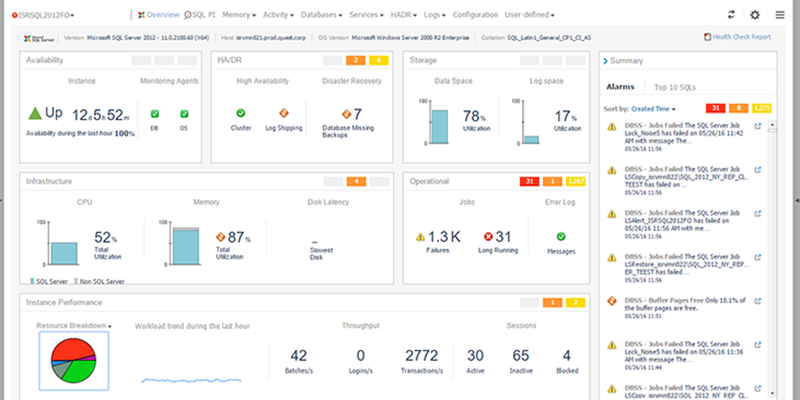The height and width of the screenshot is (400, 800).
Task: Click the Job Failures warning triangle icon
Action: tap(420, 237)
